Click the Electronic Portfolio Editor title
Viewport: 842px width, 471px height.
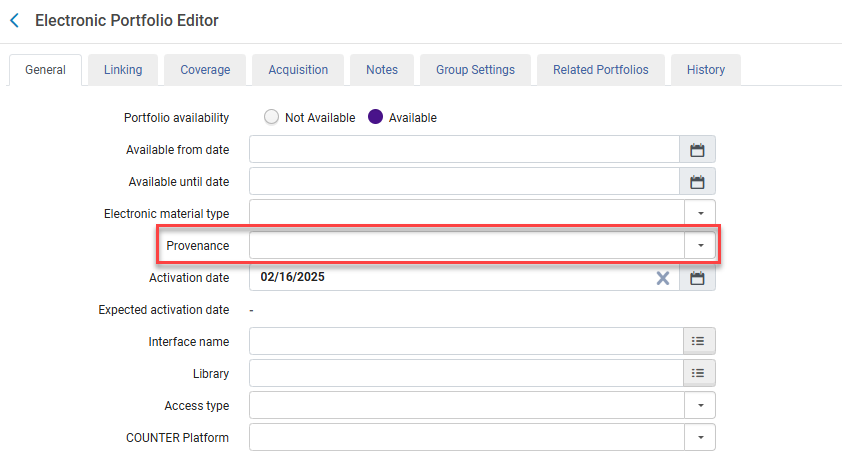tap(127, 20)
